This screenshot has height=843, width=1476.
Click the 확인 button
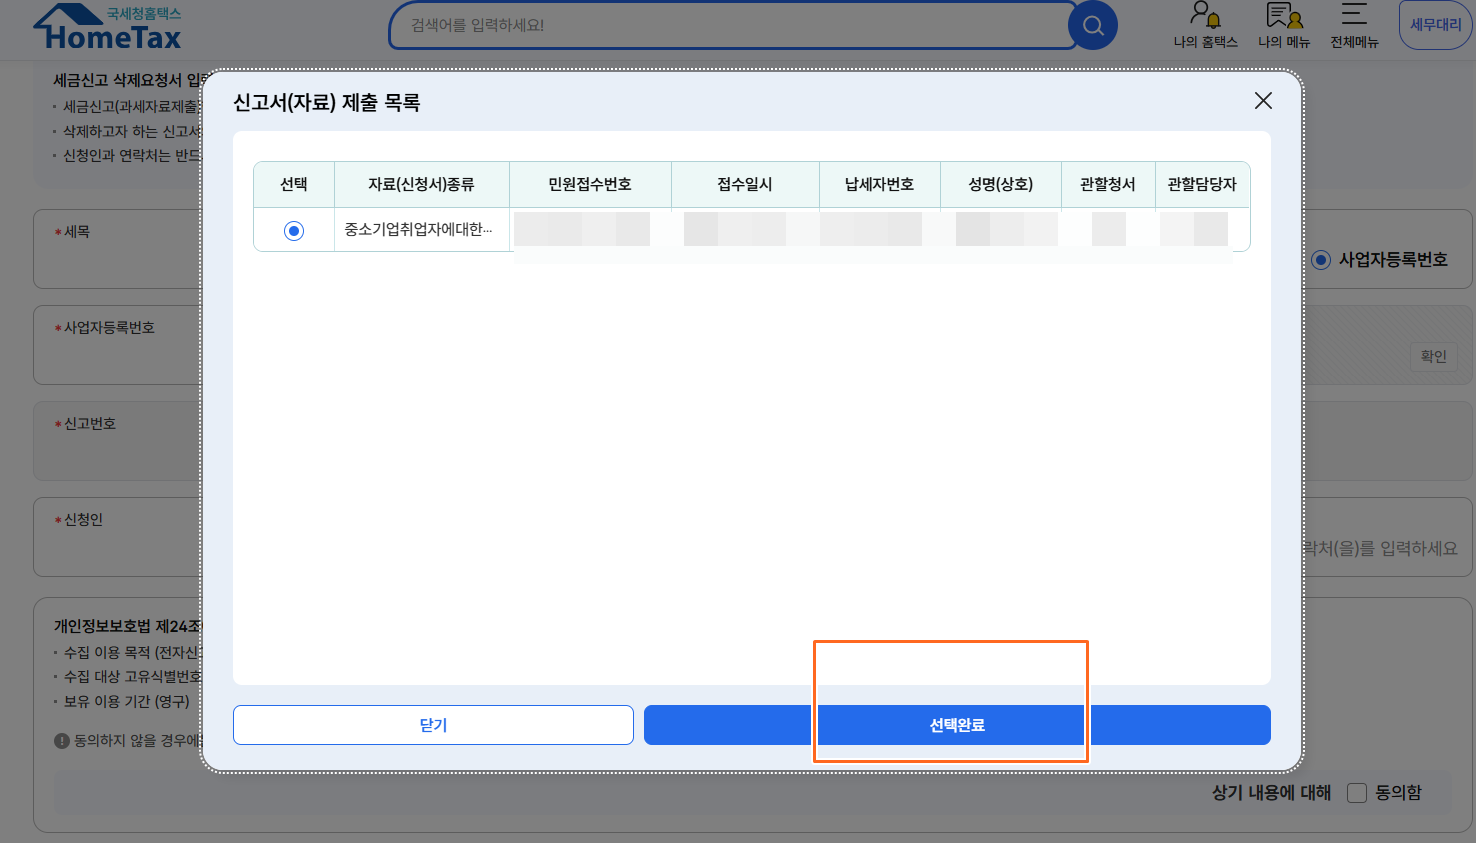click(1433, 356)
